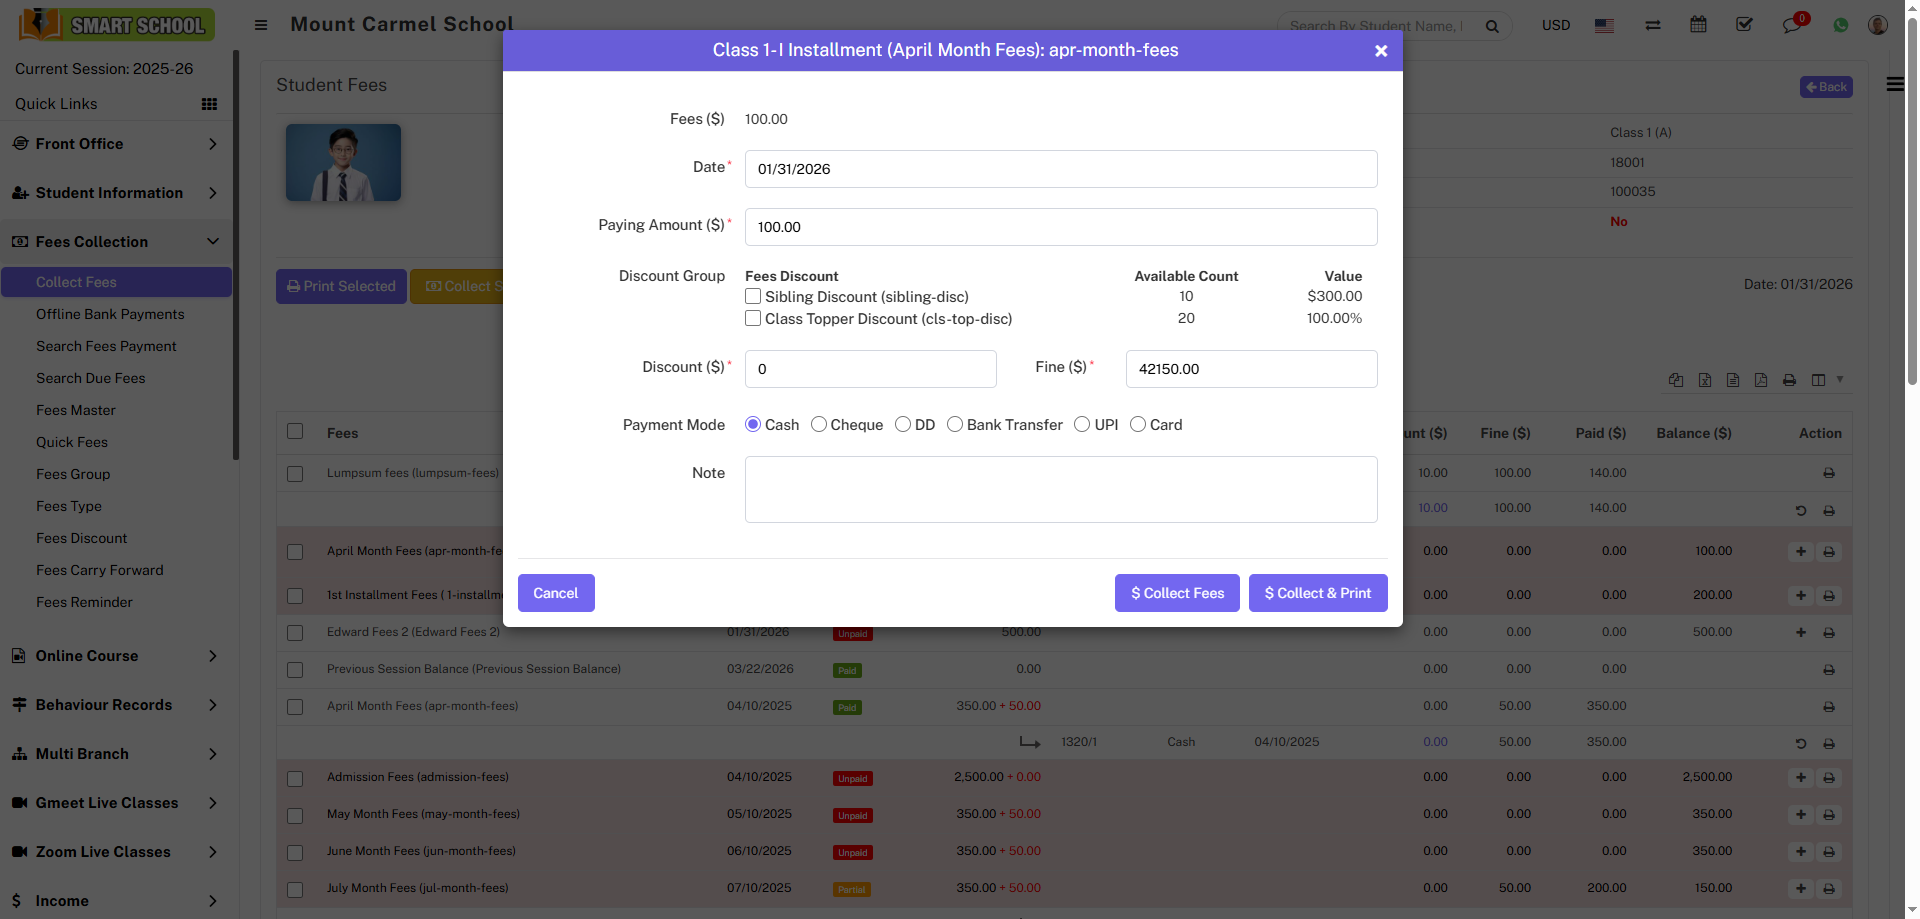Click the WhatsApp icon in header
Viewport: 1920px width, 919px height.
pos(1841,25)
